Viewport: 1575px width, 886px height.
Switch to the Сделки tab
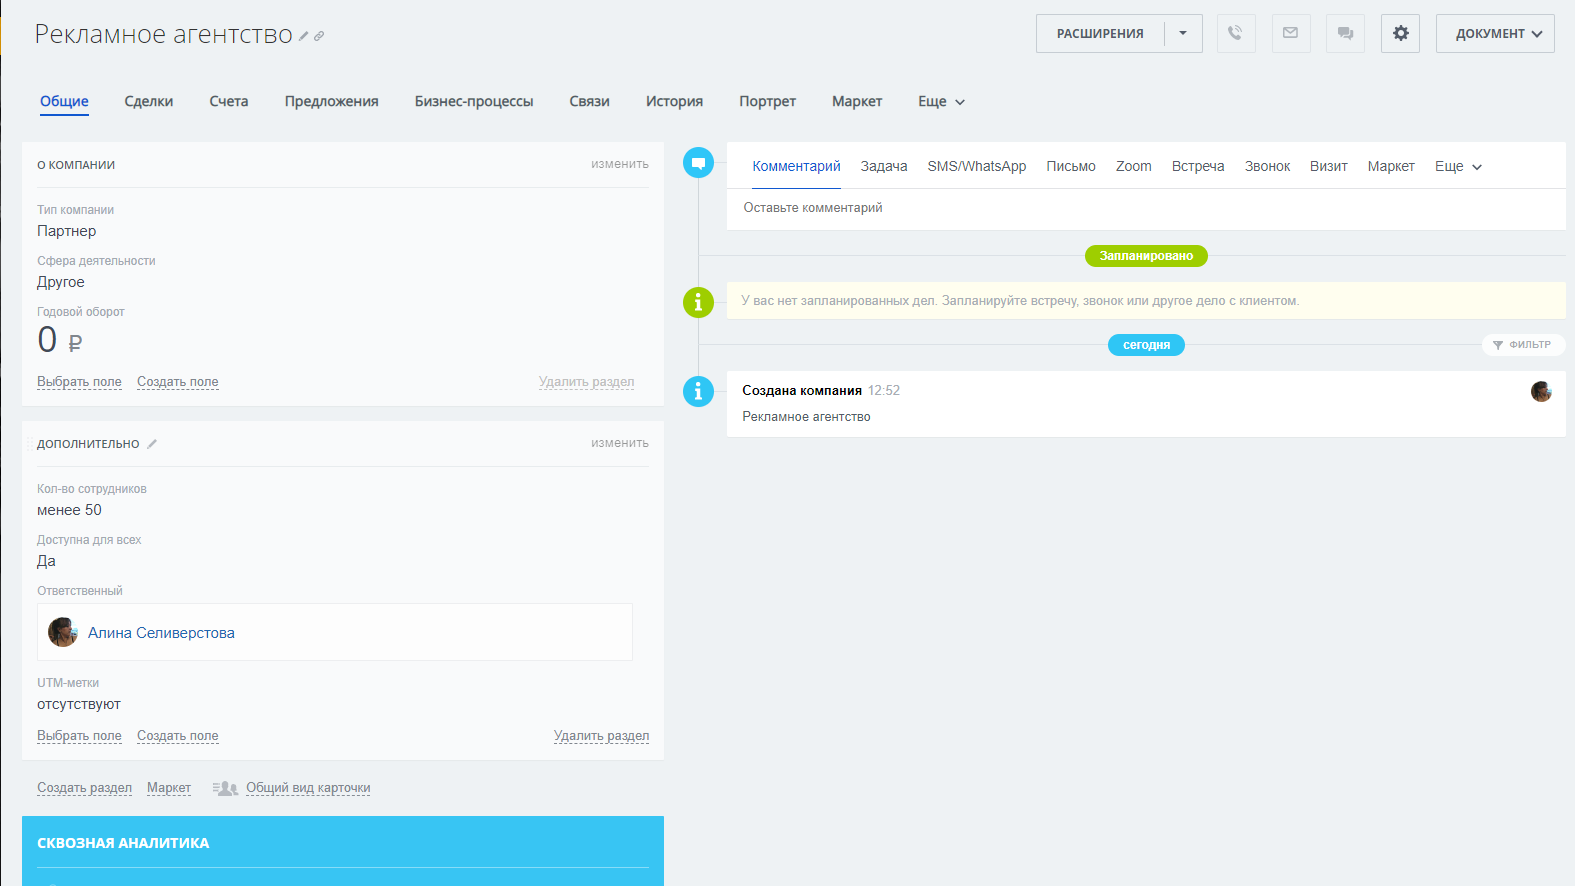pos(149,102)
